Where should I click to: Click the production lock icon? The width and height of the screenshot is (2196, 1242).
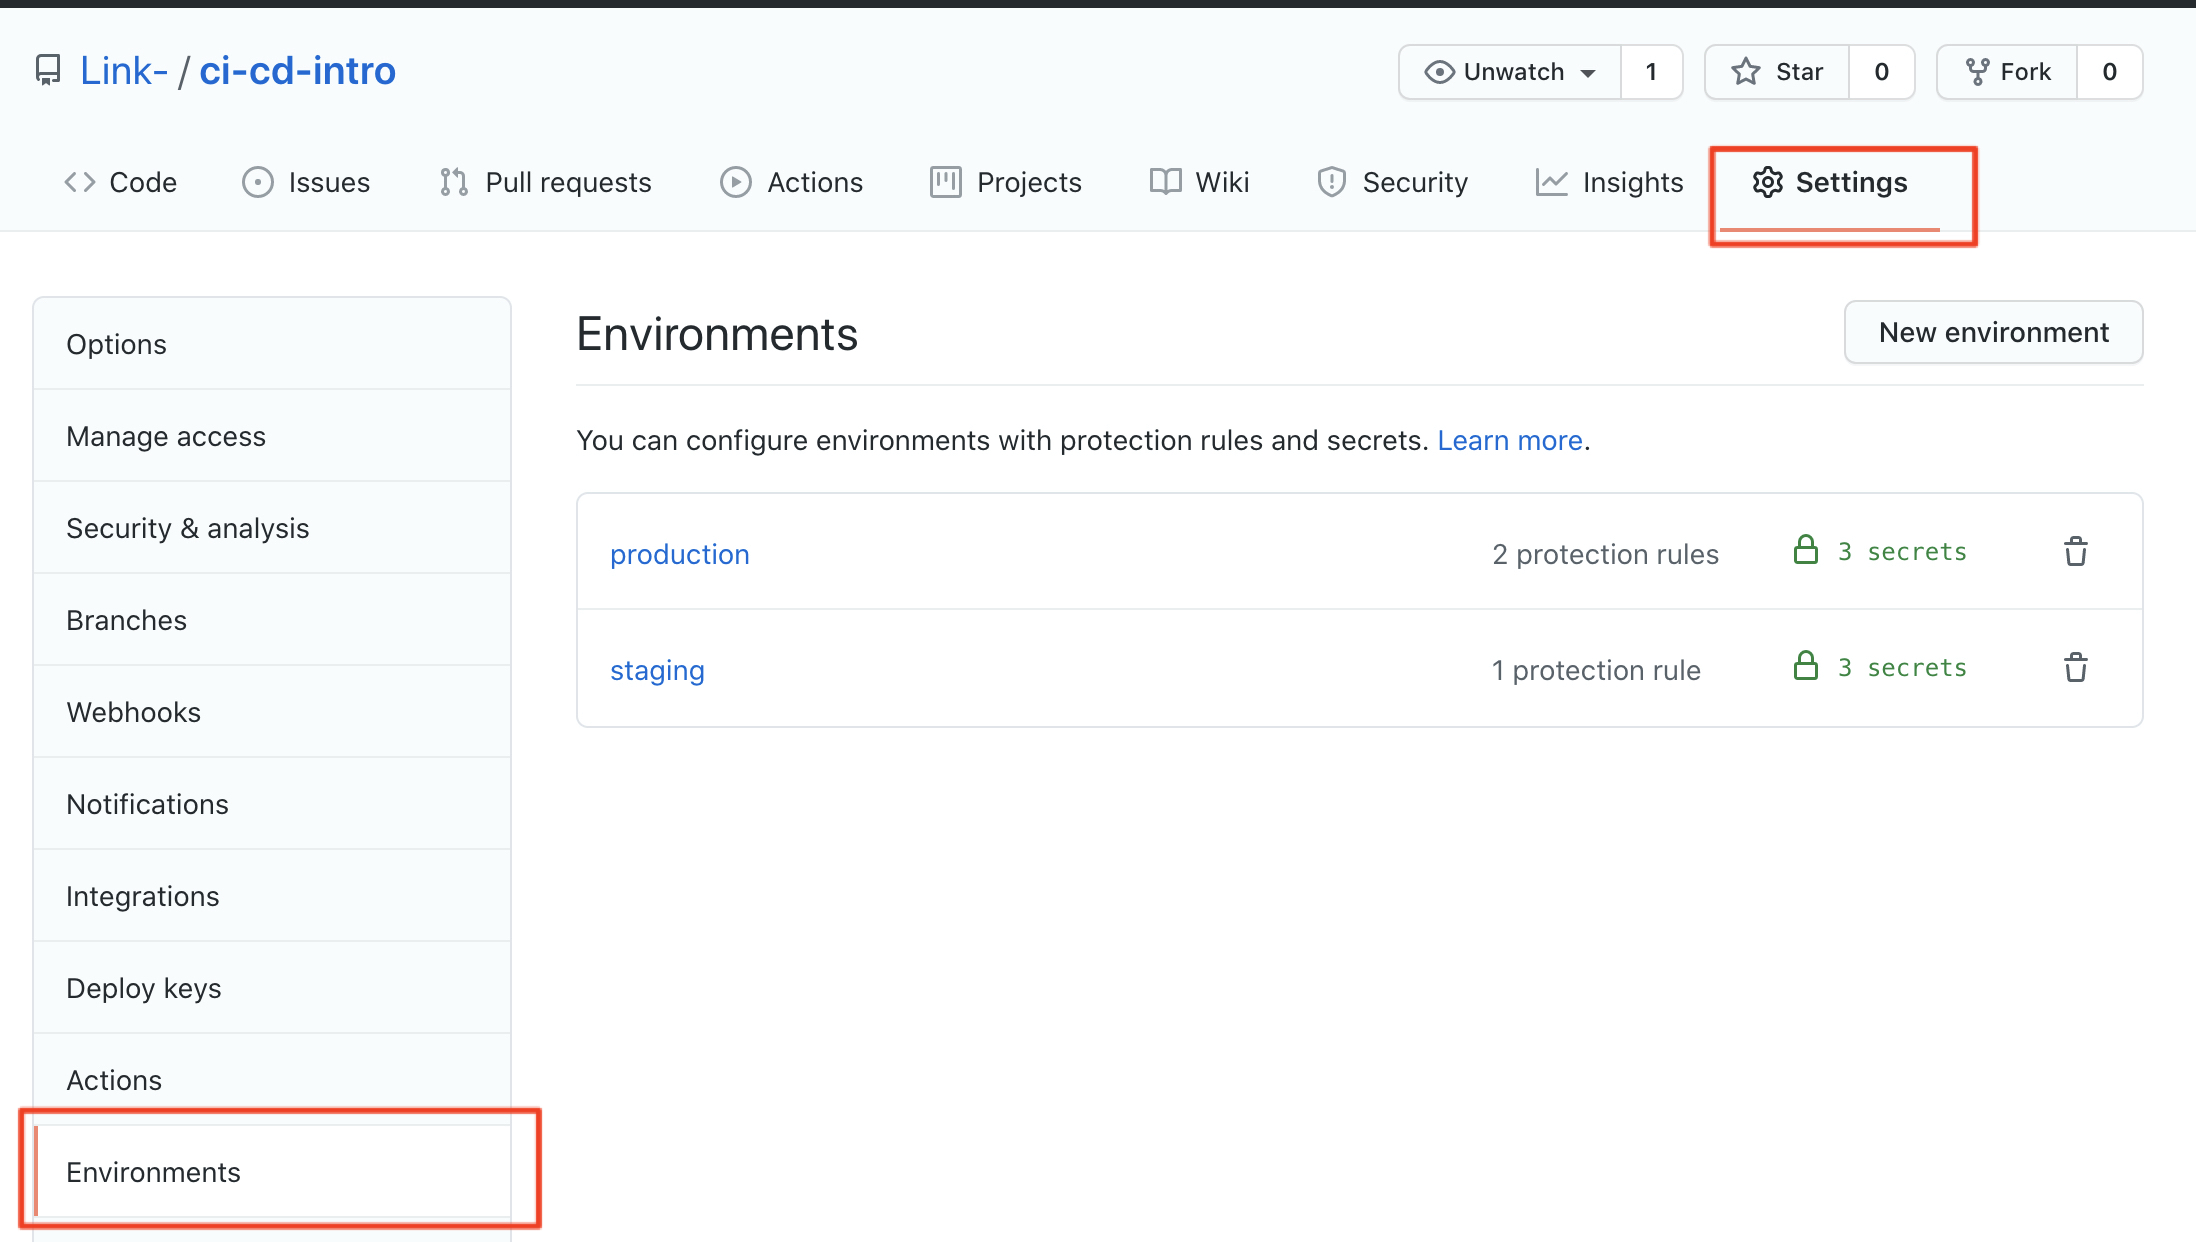pos(1806,550)
